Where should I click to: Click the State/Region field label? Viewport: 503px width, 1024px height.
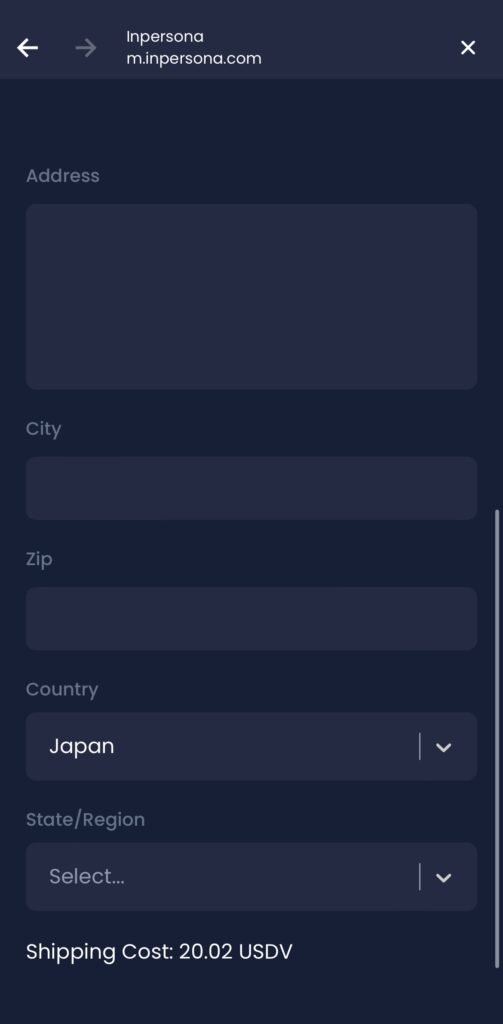pos(86,820)
